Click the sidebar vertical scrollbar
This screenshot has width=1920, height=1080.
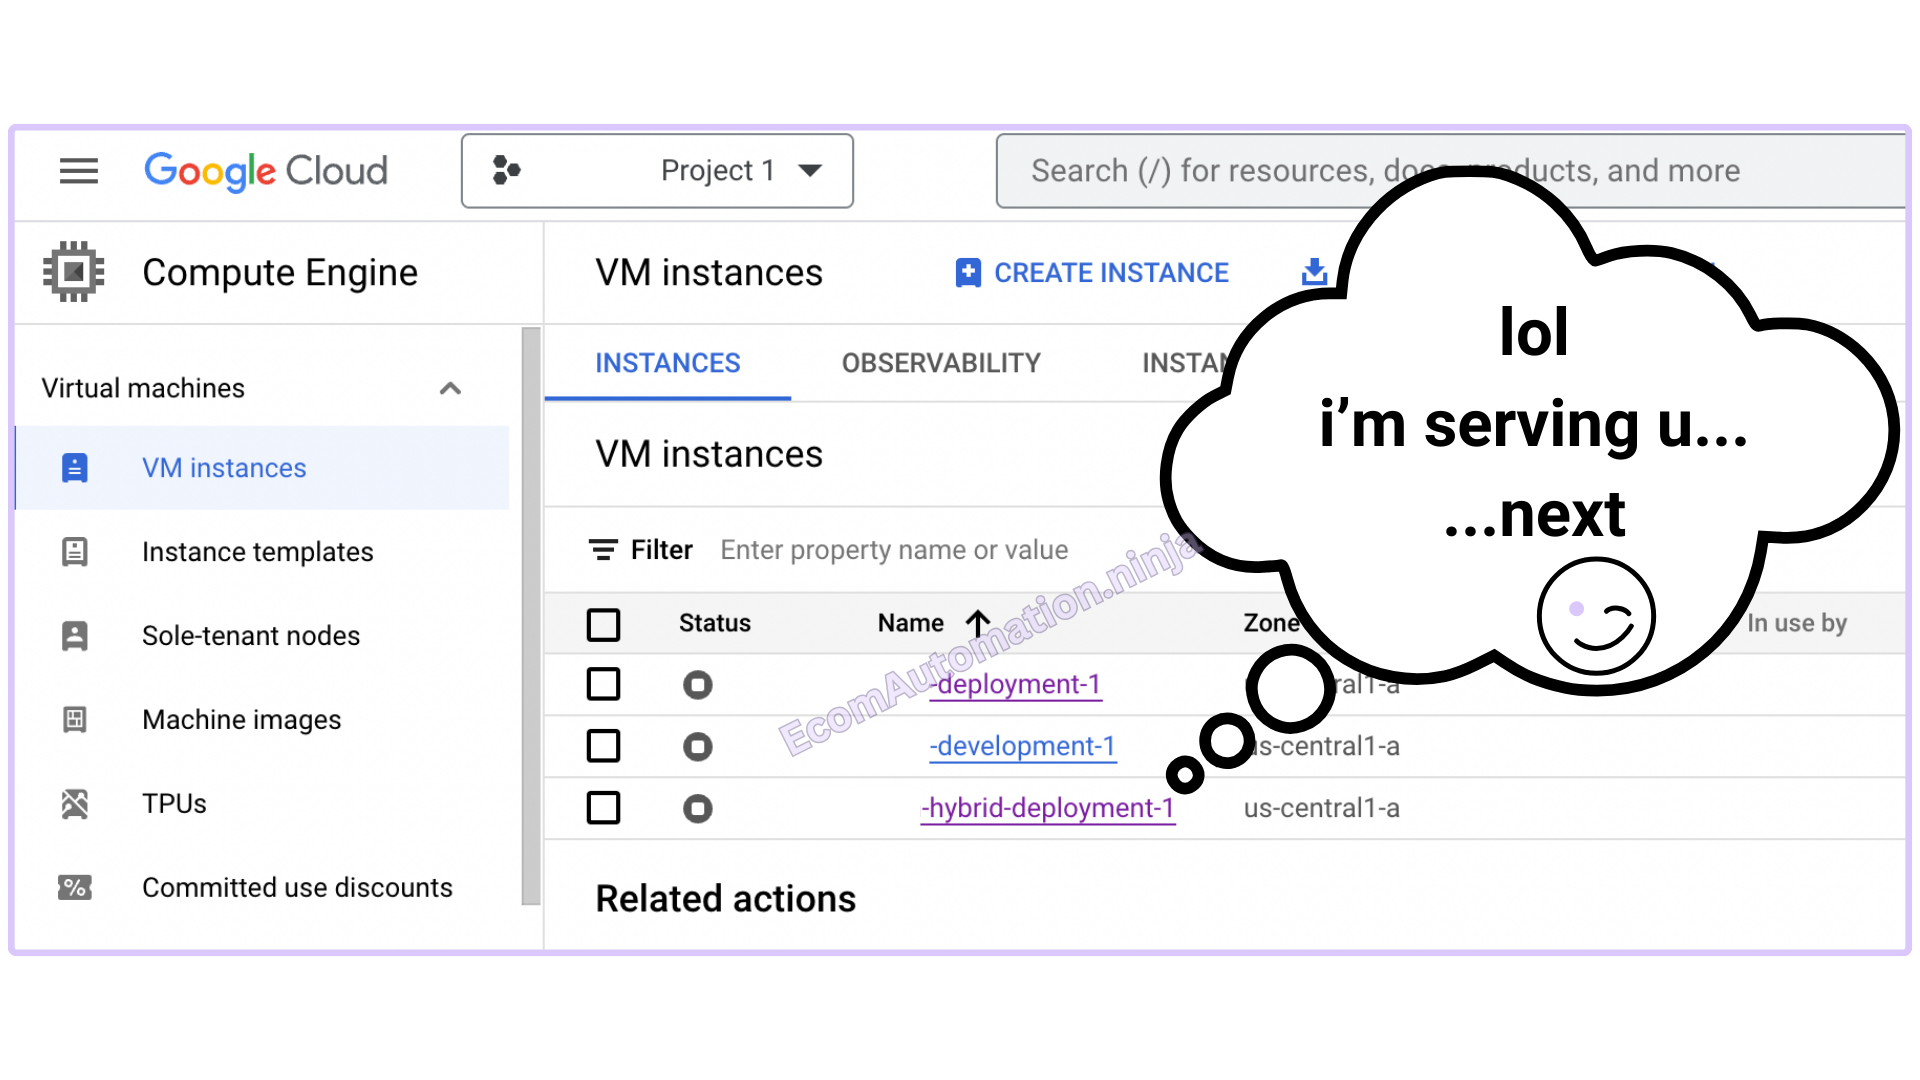tap(531, 616)
